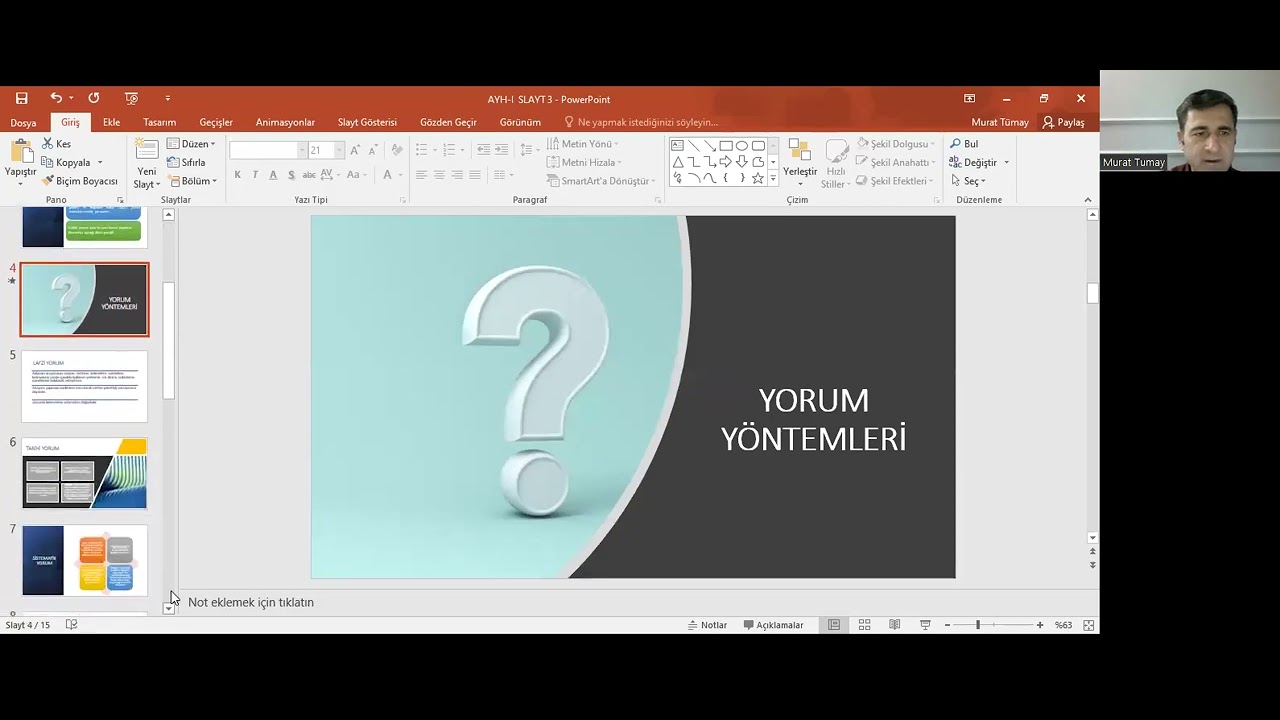1280x720 pixels.
Task: Click the Yapıştır (Paste) icon
Action: [x=21, y=152]
